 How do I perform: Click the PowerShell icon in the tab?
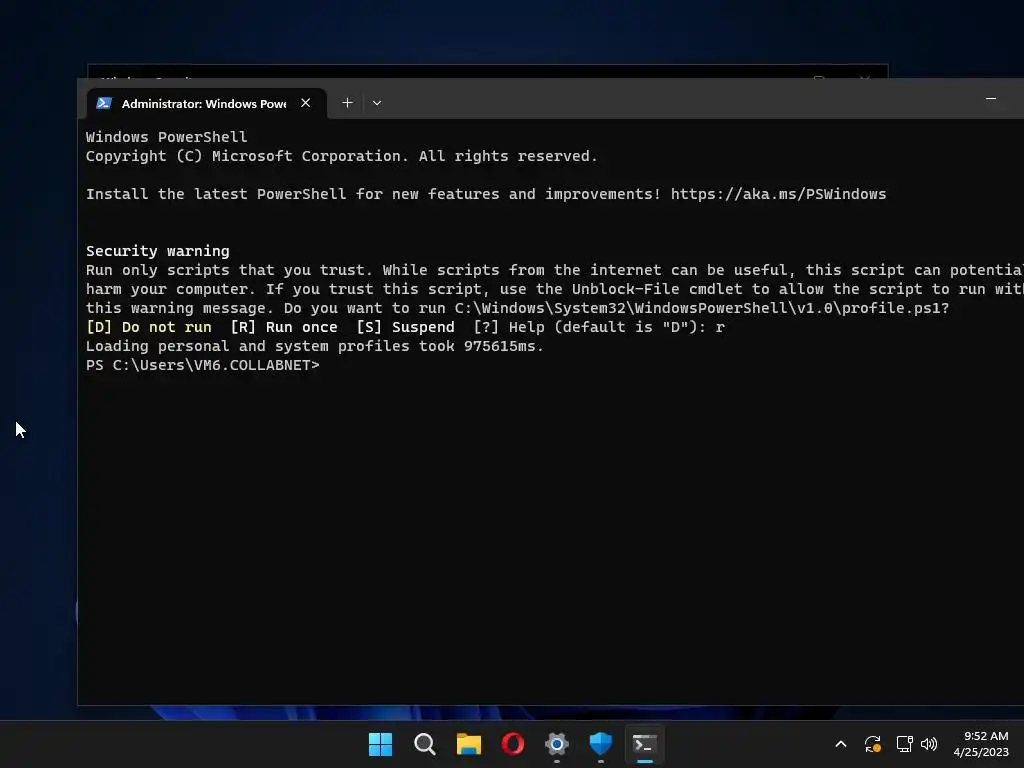tap(104, 103)
